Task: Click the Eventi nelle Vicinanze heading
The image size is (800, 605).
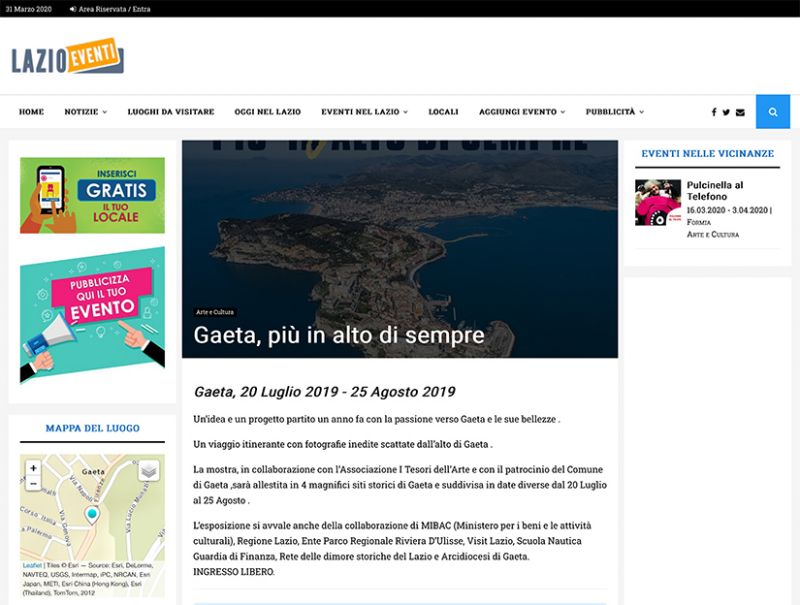Action: 707,154
